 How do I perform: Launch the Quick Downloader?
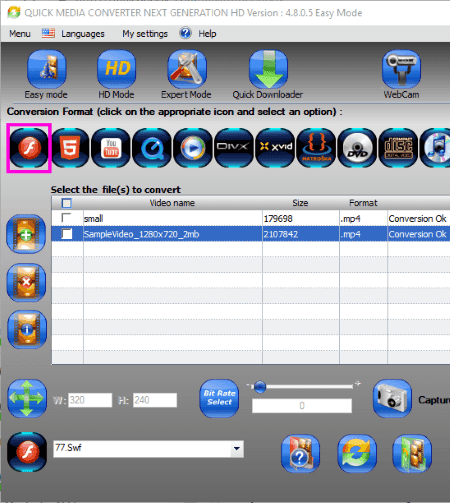268,70
